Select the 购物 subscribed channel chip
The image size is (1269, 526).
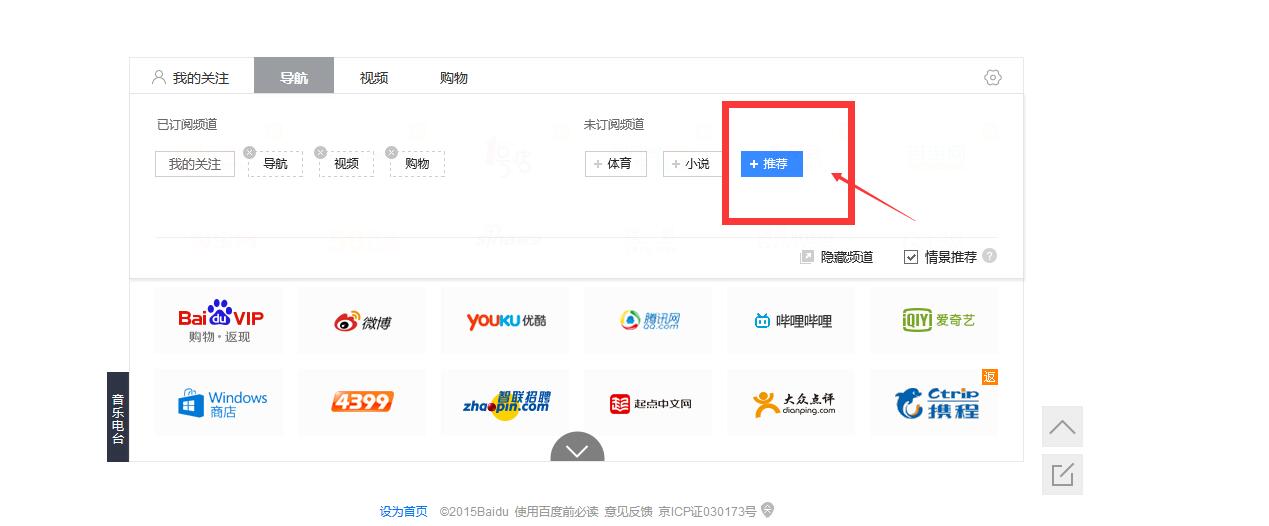tap(417, 164)
